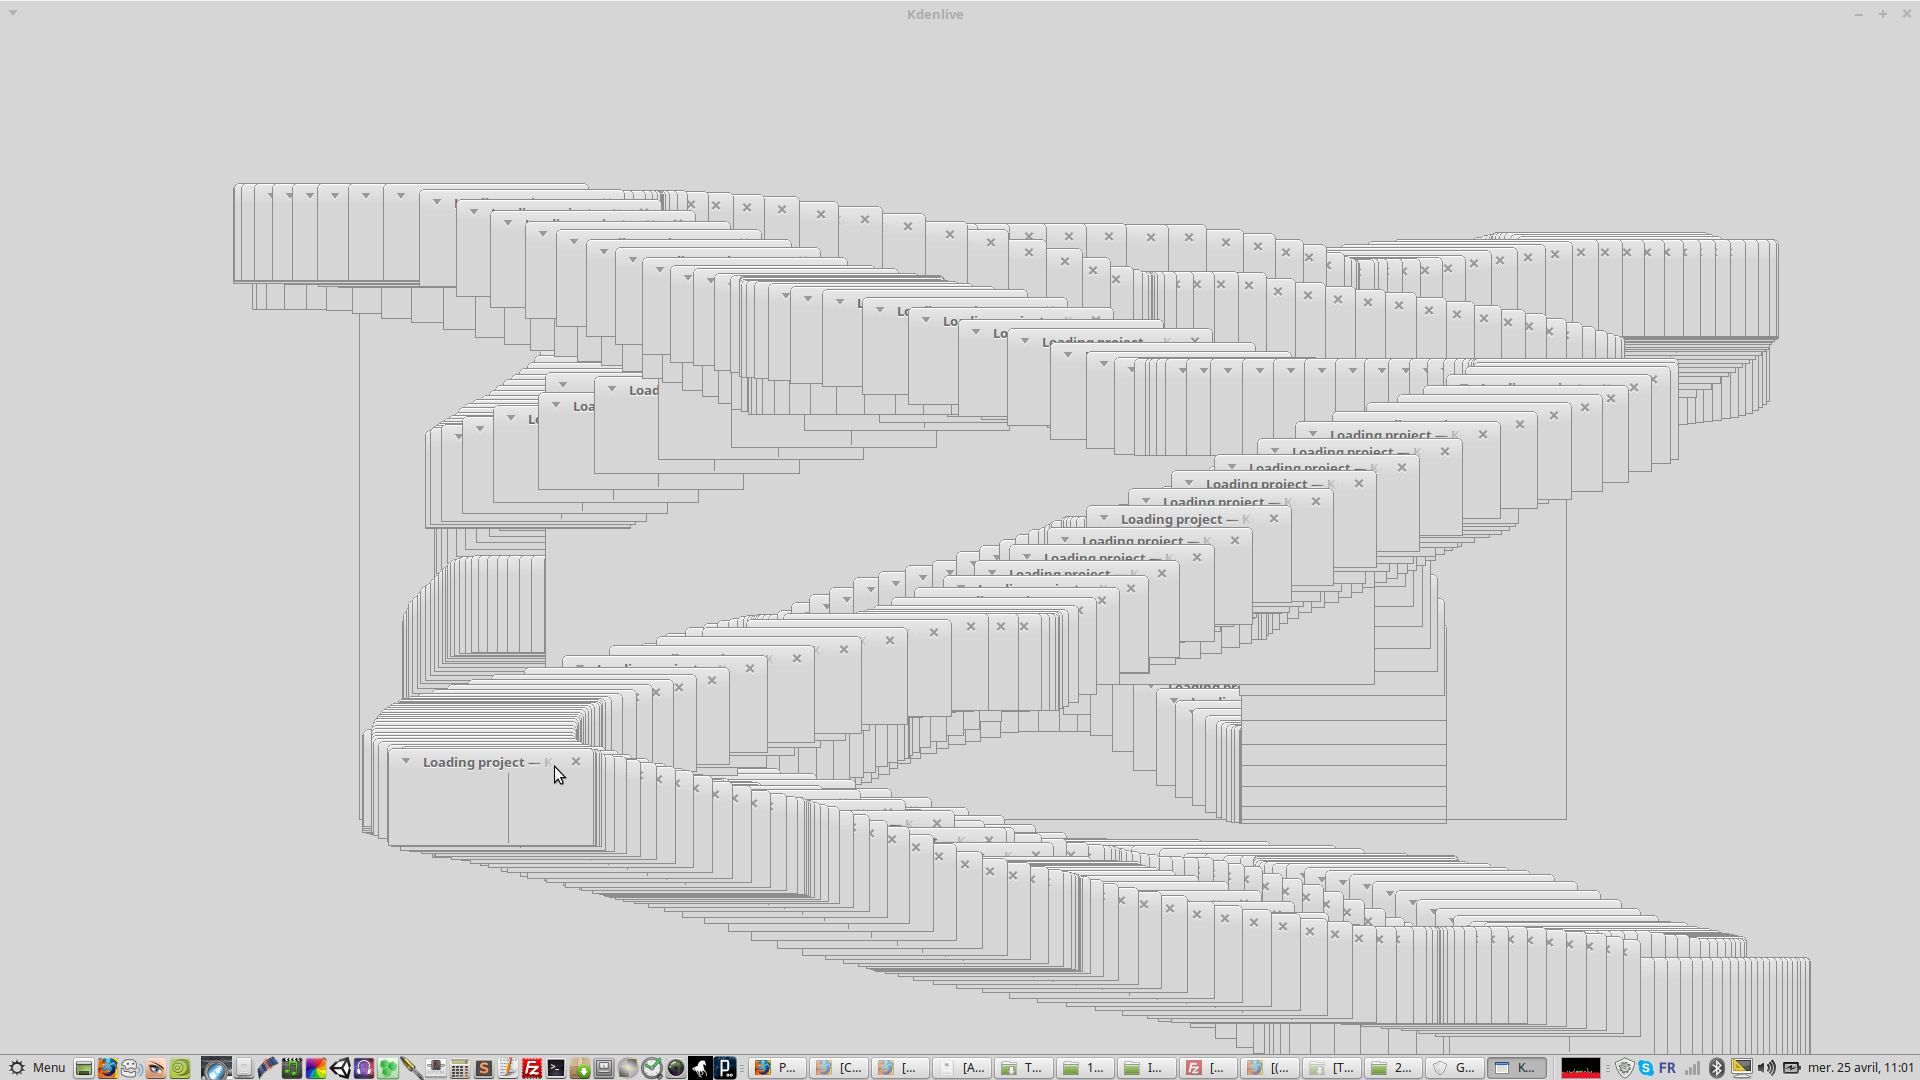This screenshot has height=1080, width=1920.
Task: Show the desktop with the green panel icon
Action: (x=84, y=1068)
